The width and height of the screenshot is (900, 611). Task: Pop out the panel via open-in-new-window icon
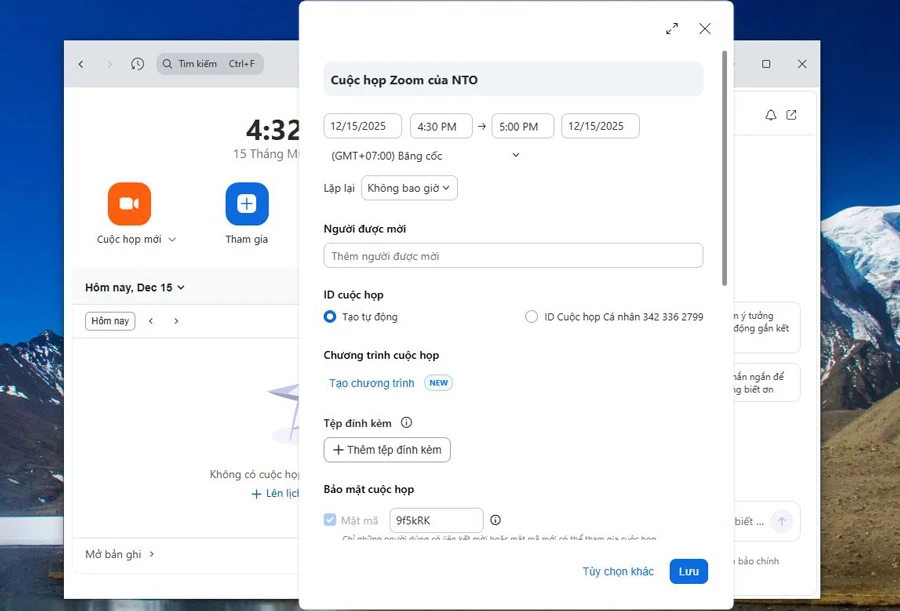click(792, 114)
